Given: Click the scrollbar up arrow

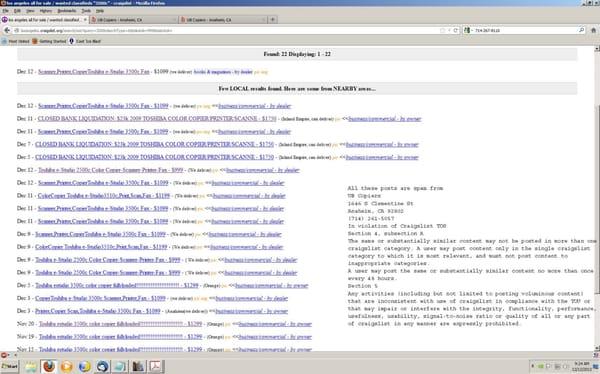Looking at the screenshot, I should 597,49.
